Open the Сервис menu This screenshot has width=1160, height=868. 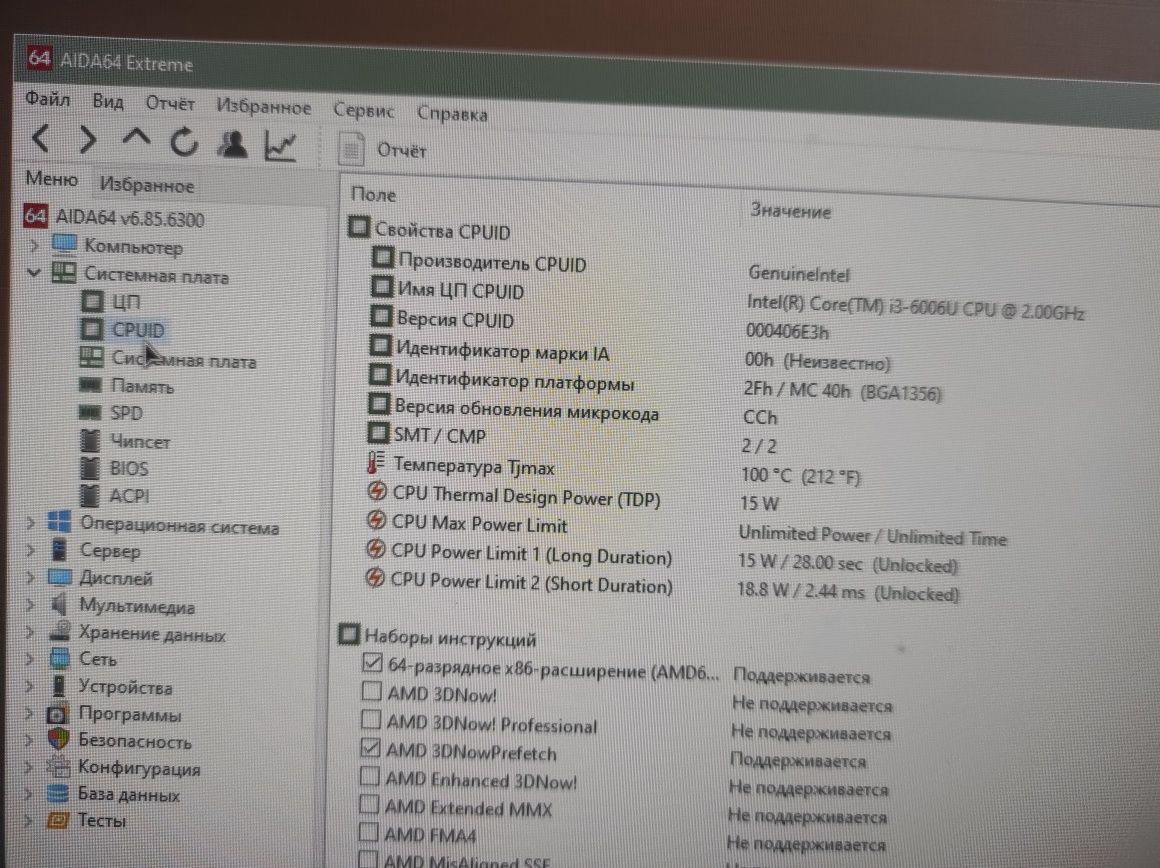coord(363,110)
